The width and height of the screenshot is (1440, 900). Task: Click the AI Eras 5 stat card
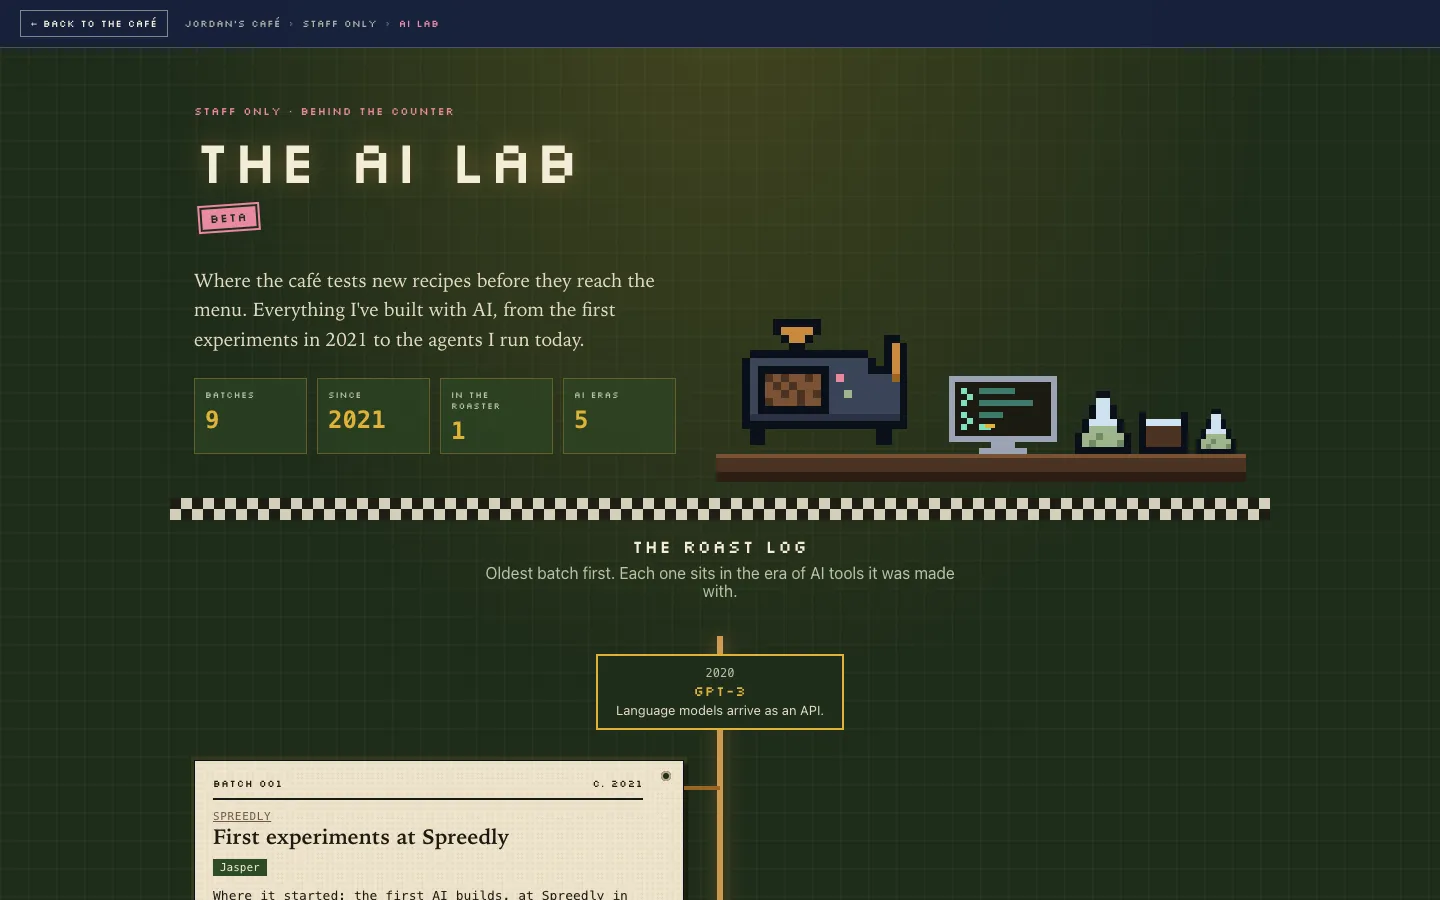[x=619, y=416]
